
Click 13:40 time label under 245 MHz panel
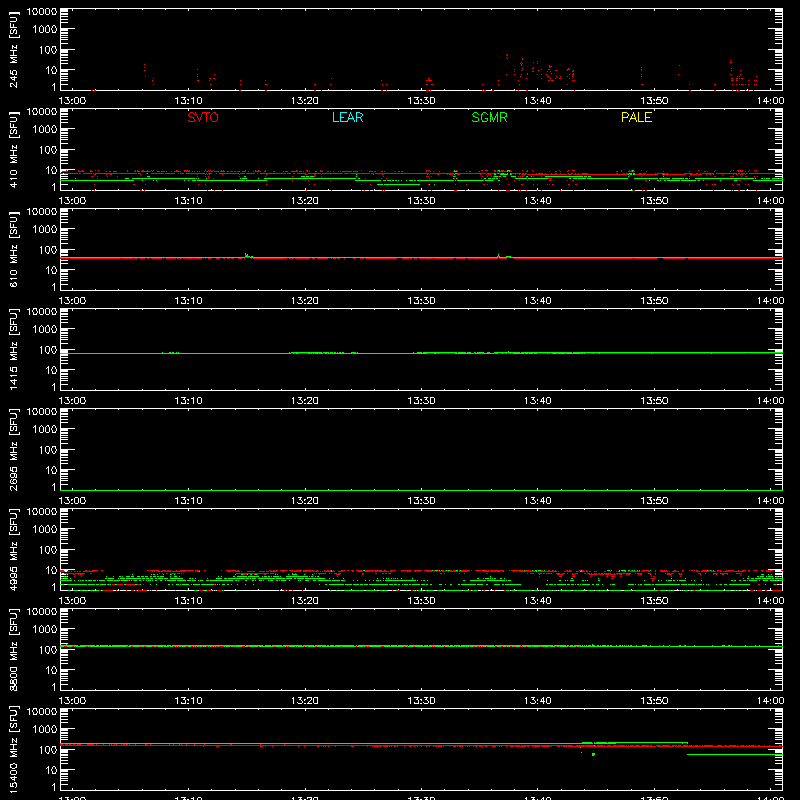pyautogui.click(x=538, y=101)
